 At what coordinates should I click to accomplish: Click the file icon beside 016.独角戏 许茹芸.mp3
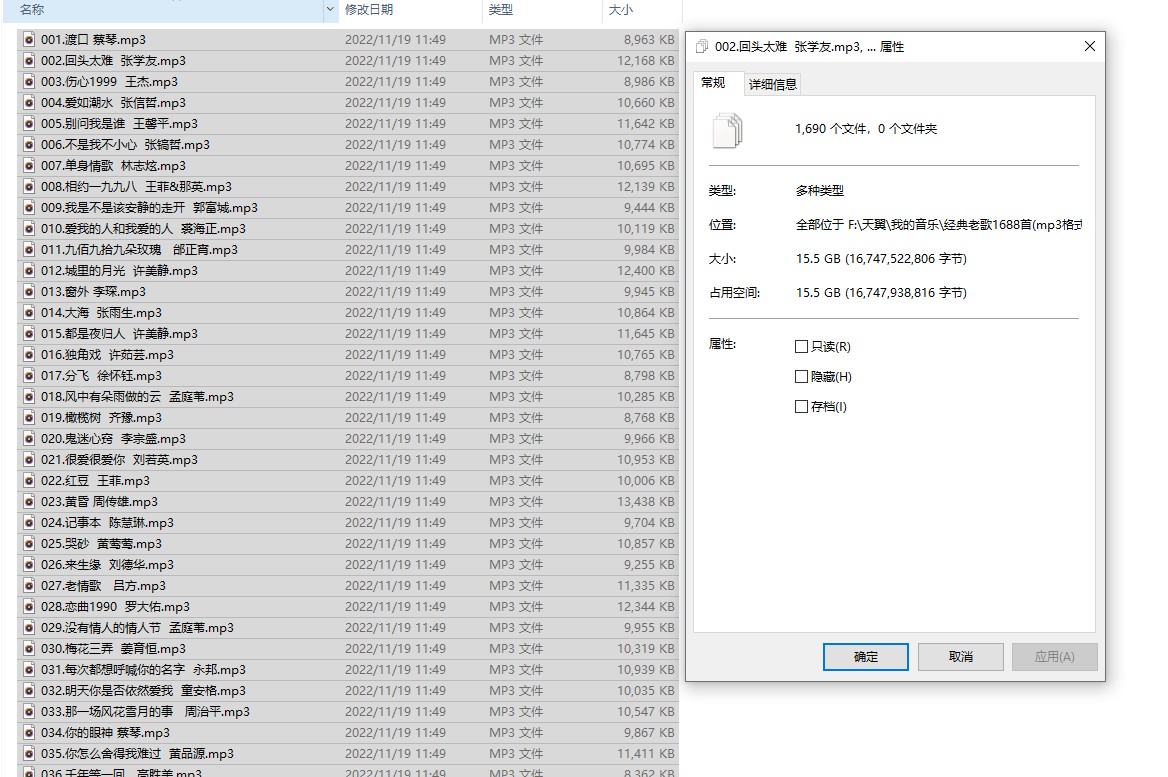click(x=29, y=355)
